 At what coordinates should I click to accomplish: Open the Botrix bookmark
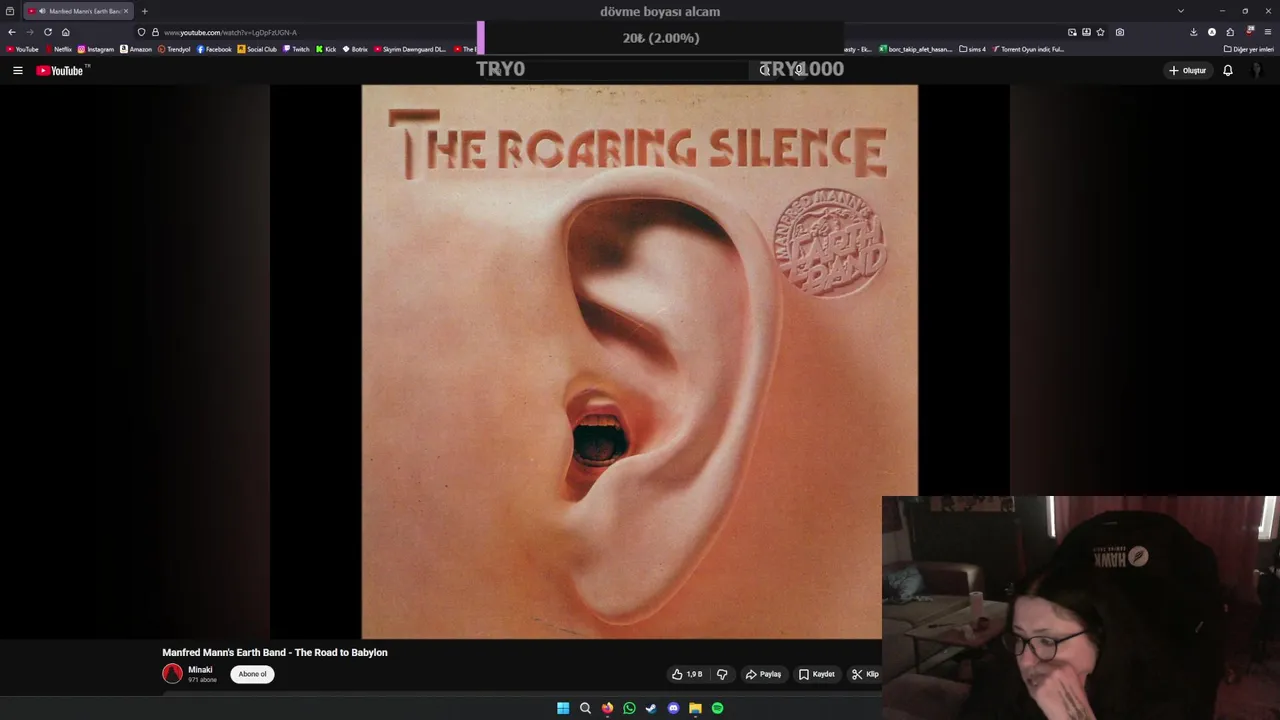(355, 49)
